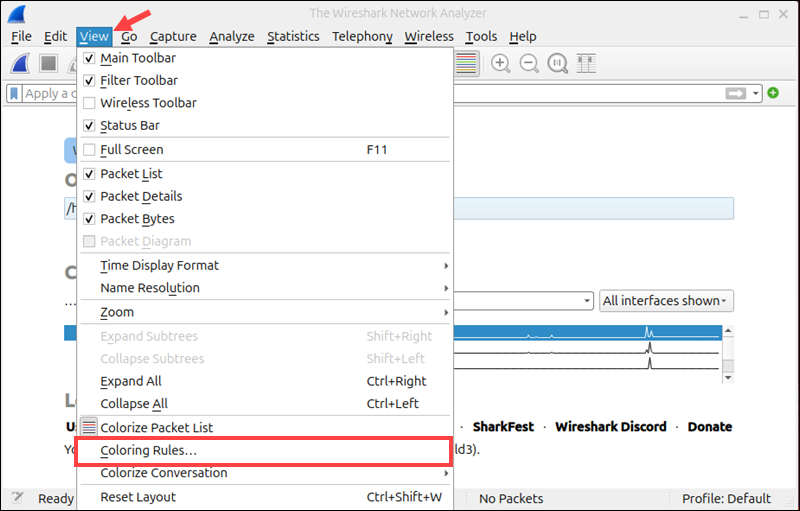Viewport: 800px width, 511px height.
Task: Open the Telephony menu
Action: (362, 37)
